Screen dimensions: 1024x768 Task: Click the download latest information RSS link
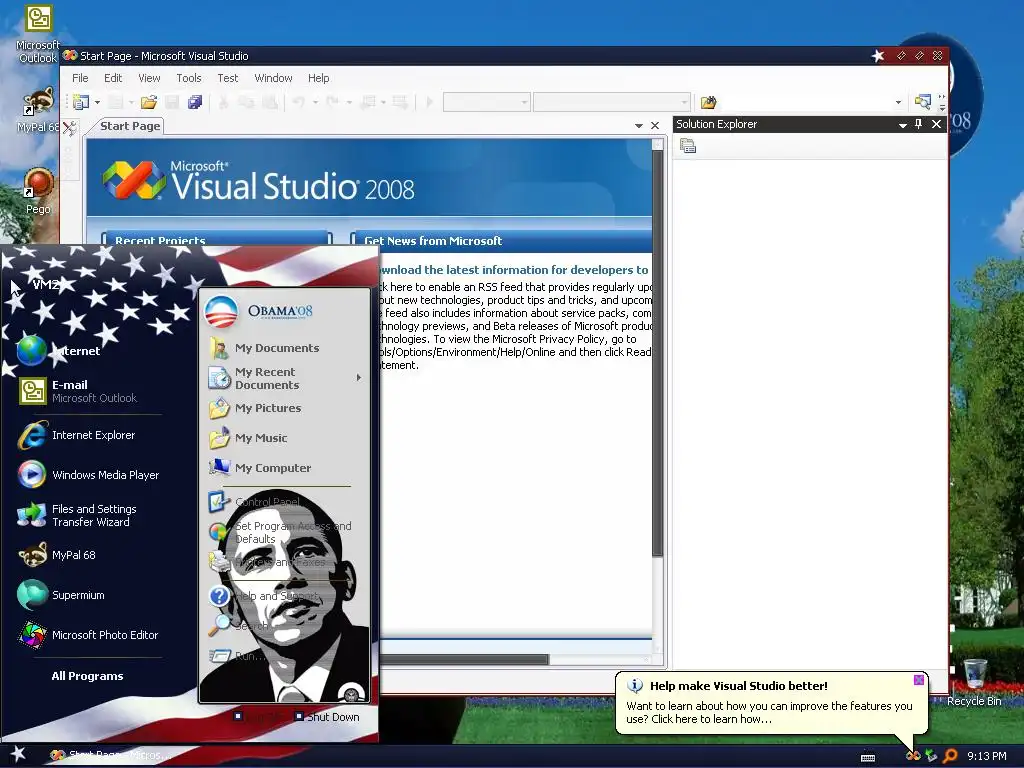pos(513,270)
